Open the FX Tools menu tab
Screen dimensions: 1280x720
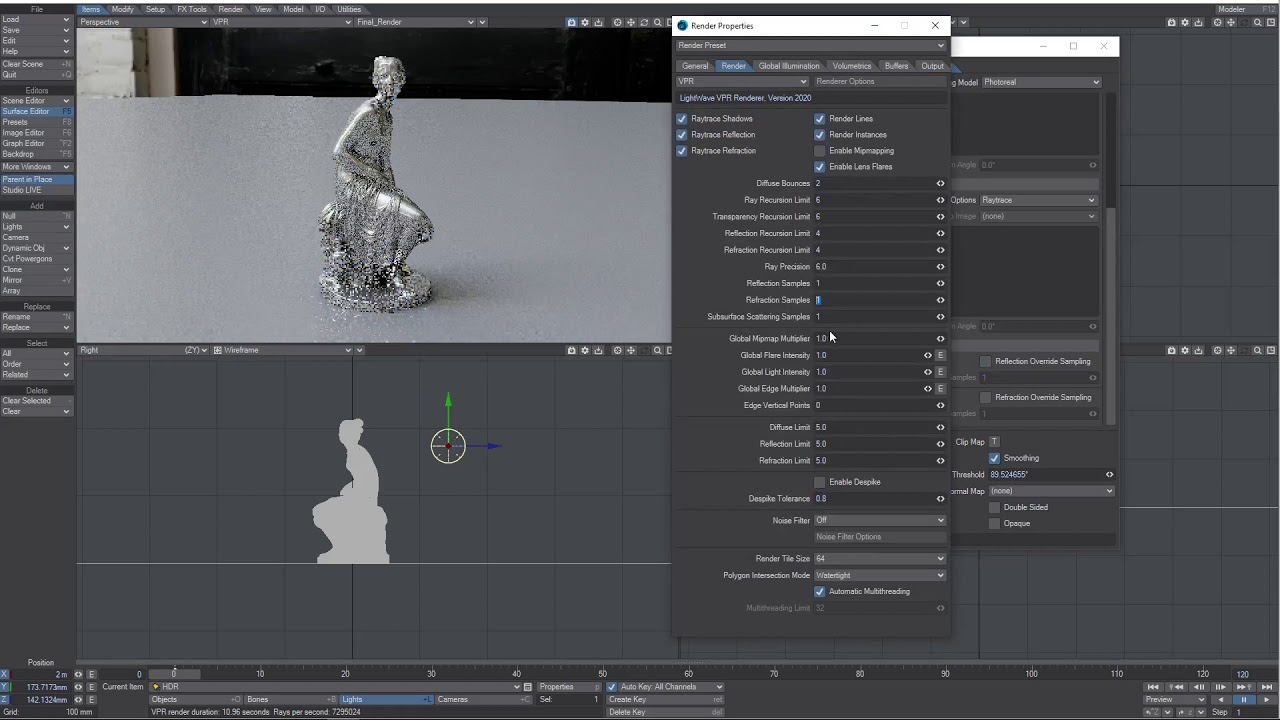pos(192,9)
